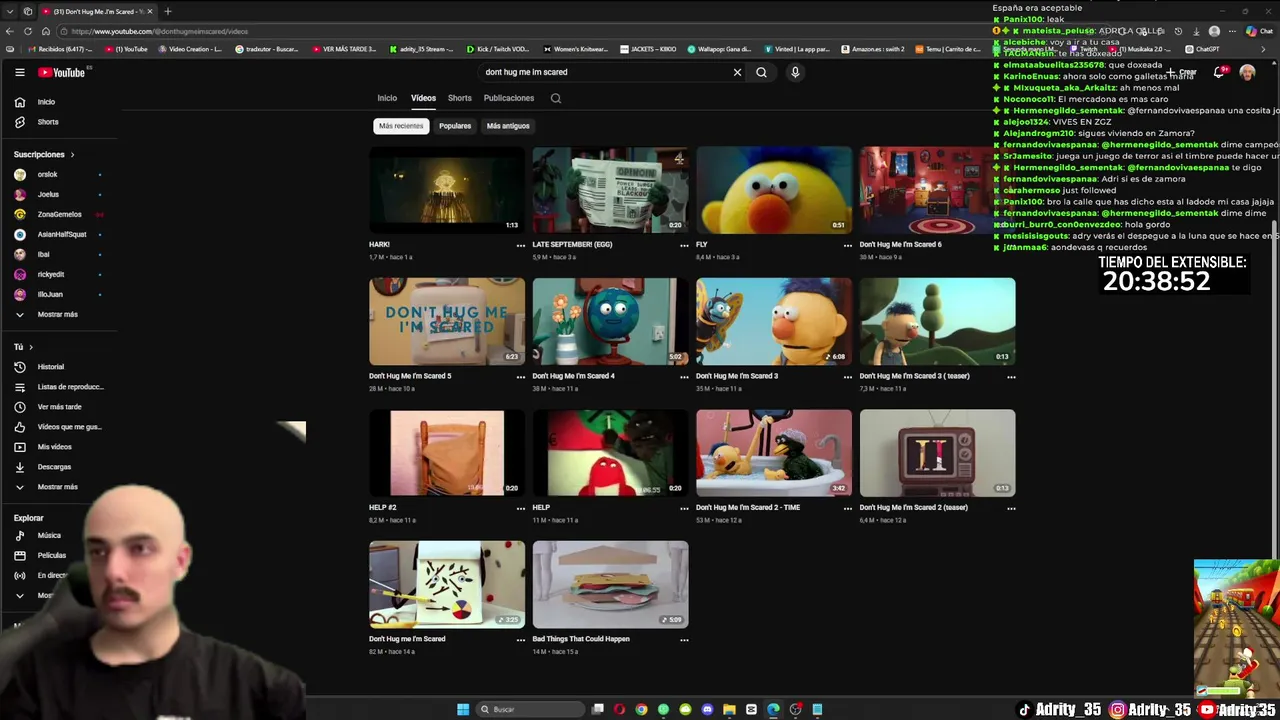Switch to the channel Inicio tab
Viewport: 1280px width, 720px height.
coord(387,98)
